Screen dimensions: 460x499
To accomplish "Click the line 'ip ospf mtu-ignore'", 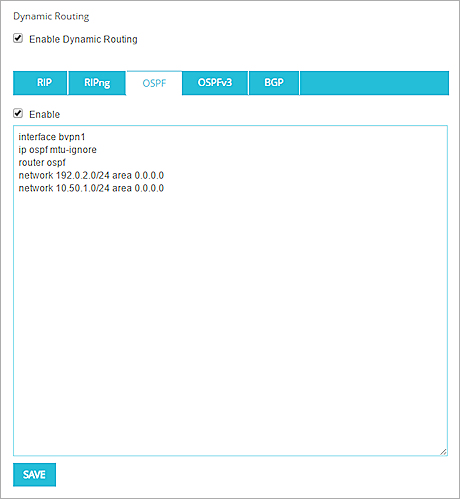I will click(x=57, y=150).
